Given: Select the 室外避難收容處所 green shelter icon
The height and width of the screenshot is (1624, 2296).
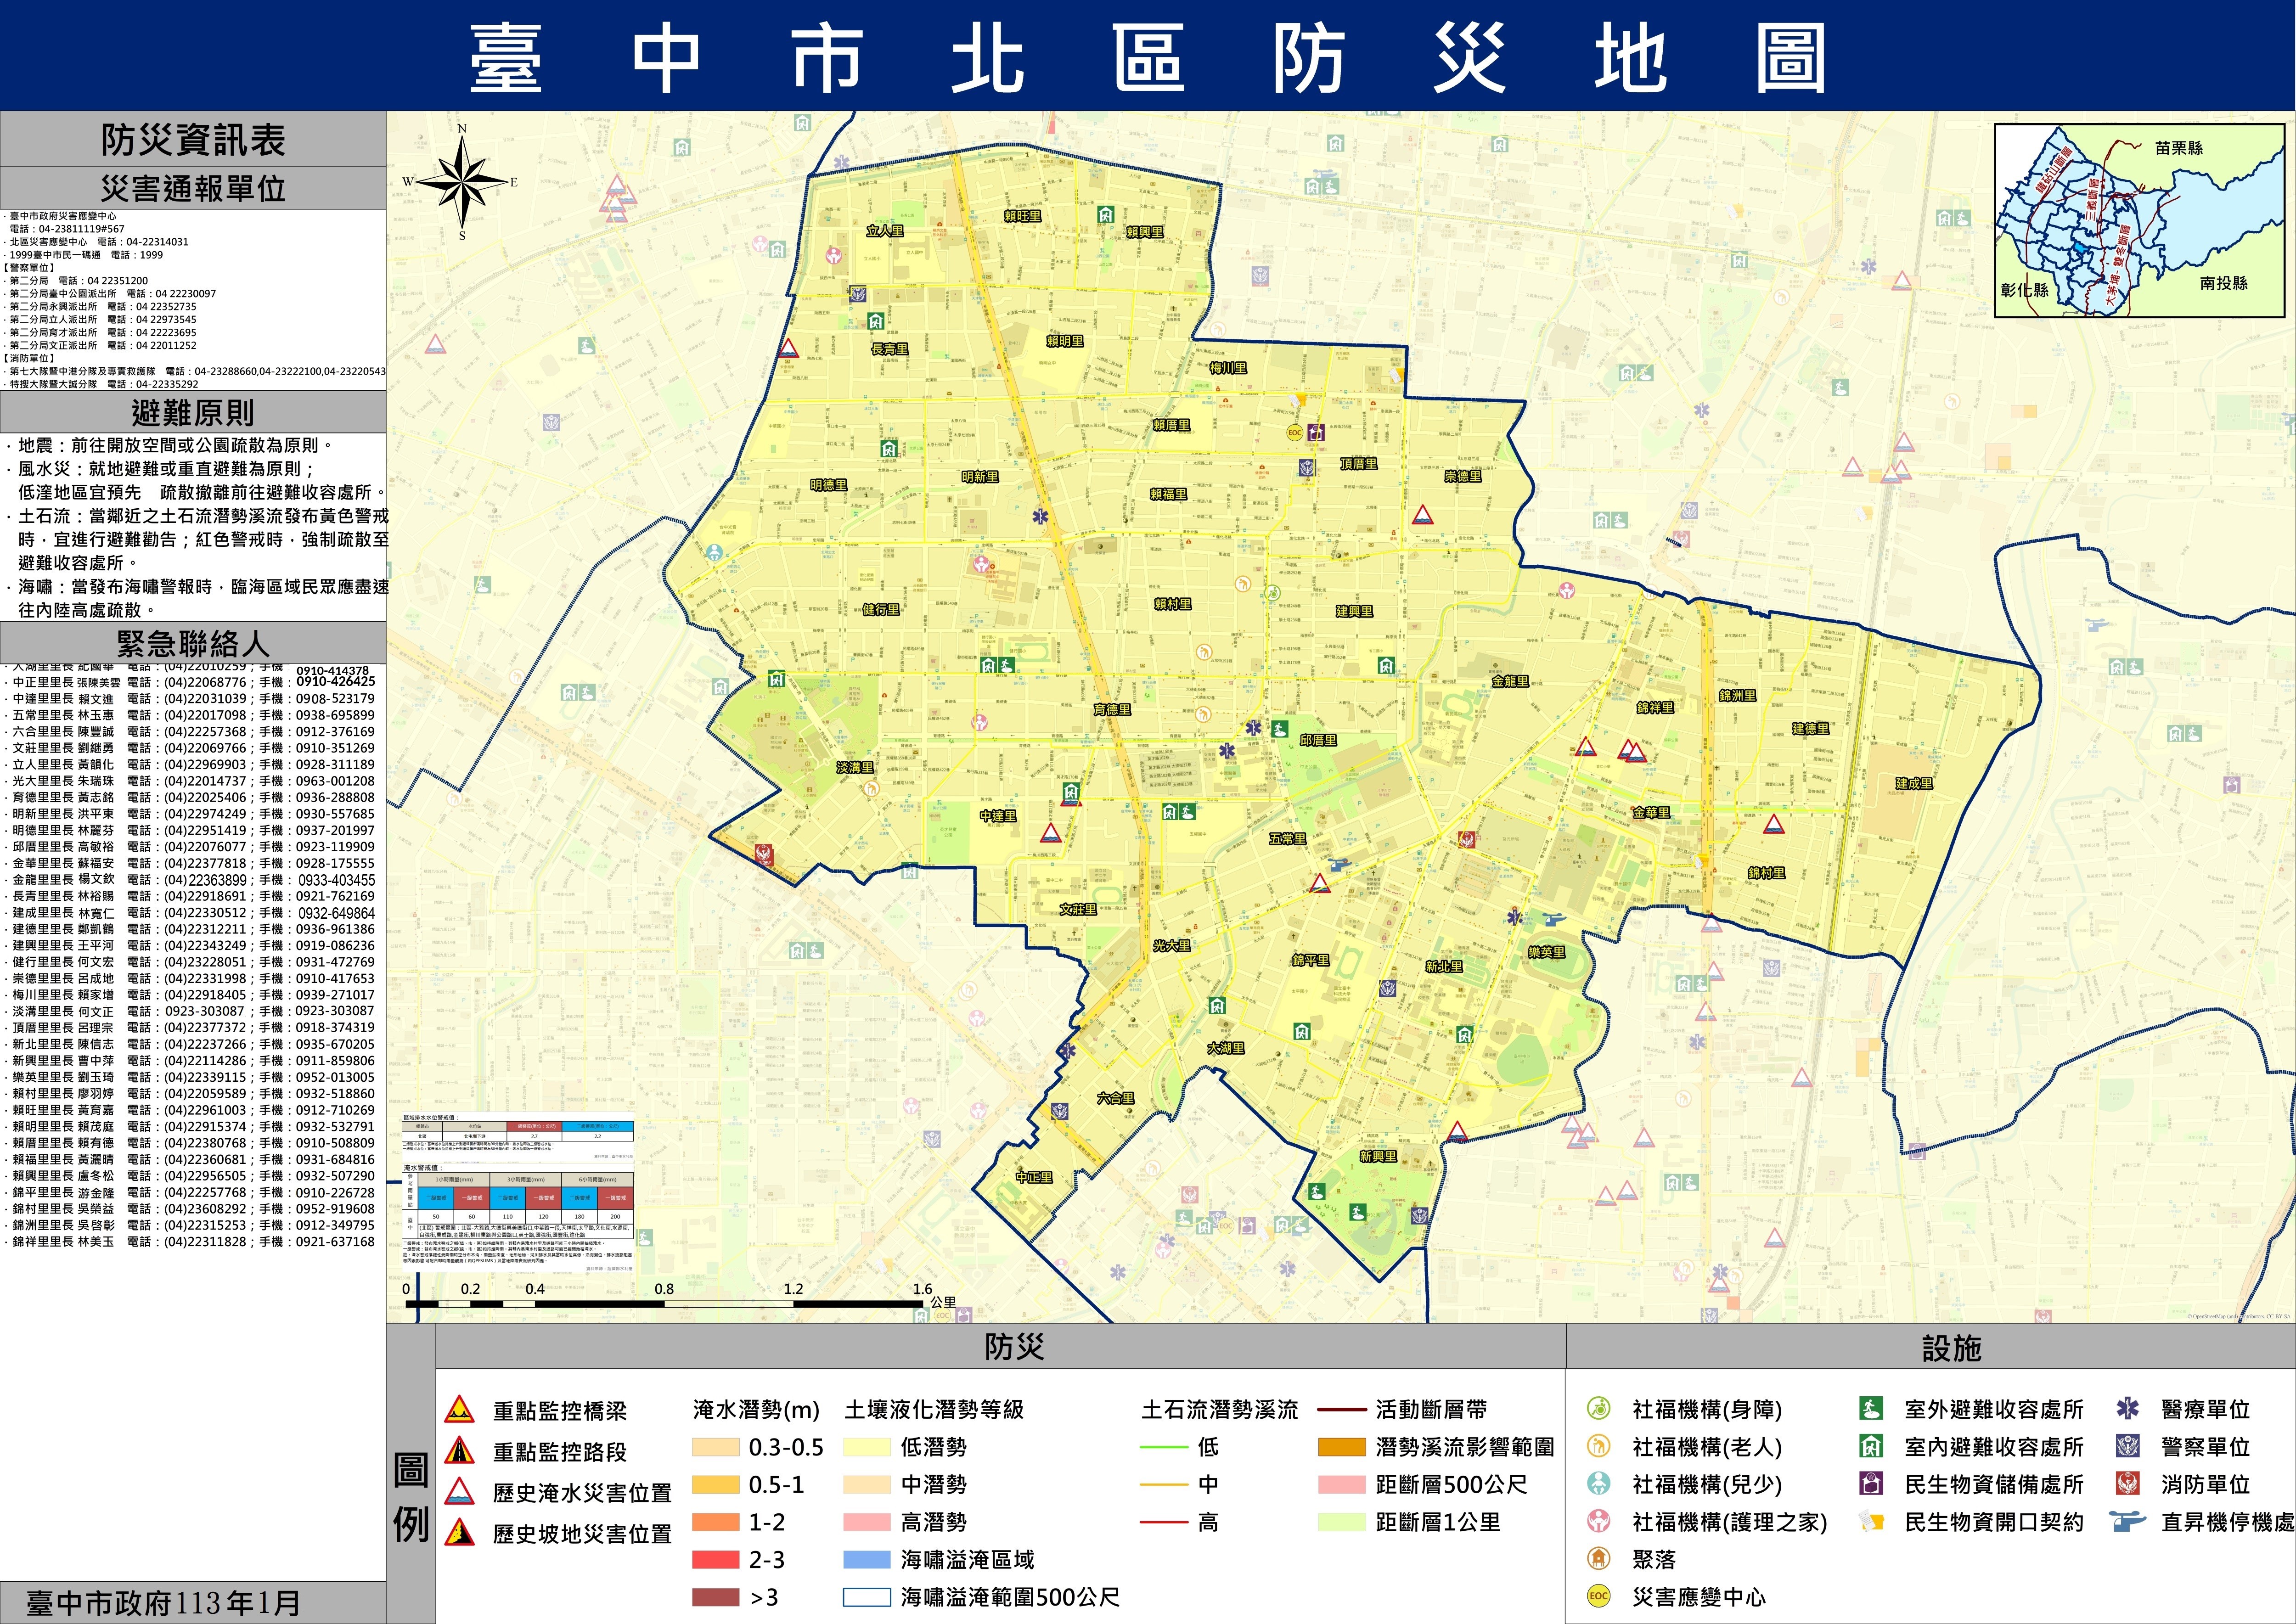Looking at the screenshot, I should (x=1871, y=1409).
